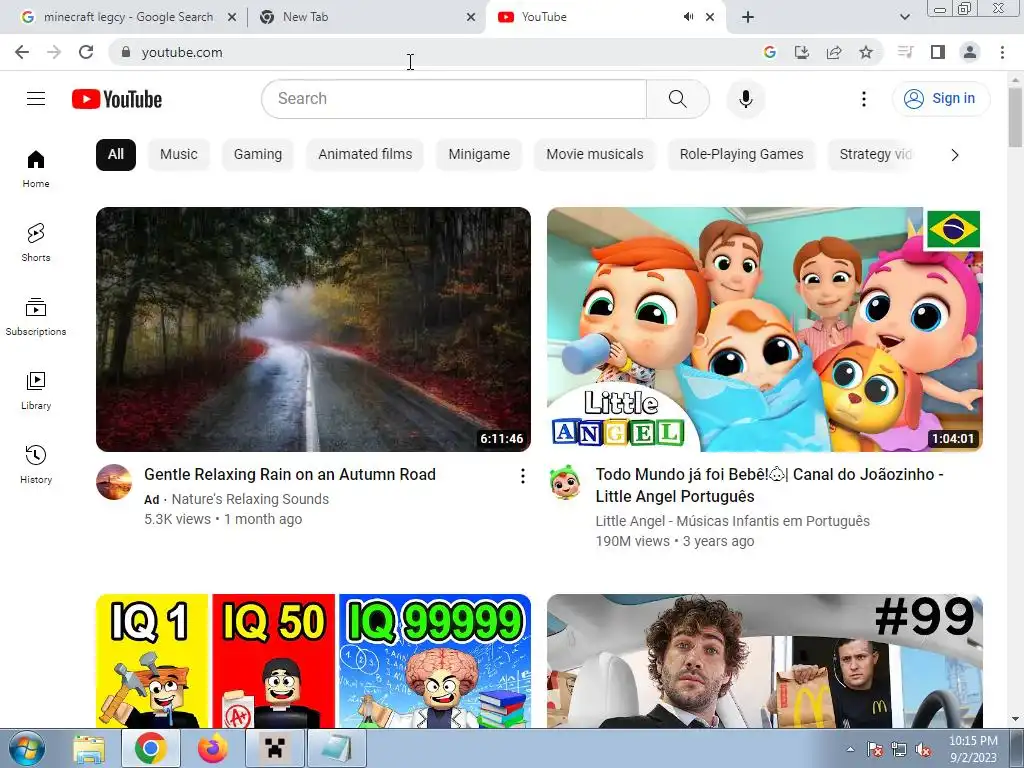Open media control icon in Chrome toolbar
This screenshot has width=1024, height=768.
click(x=905, y=52)
